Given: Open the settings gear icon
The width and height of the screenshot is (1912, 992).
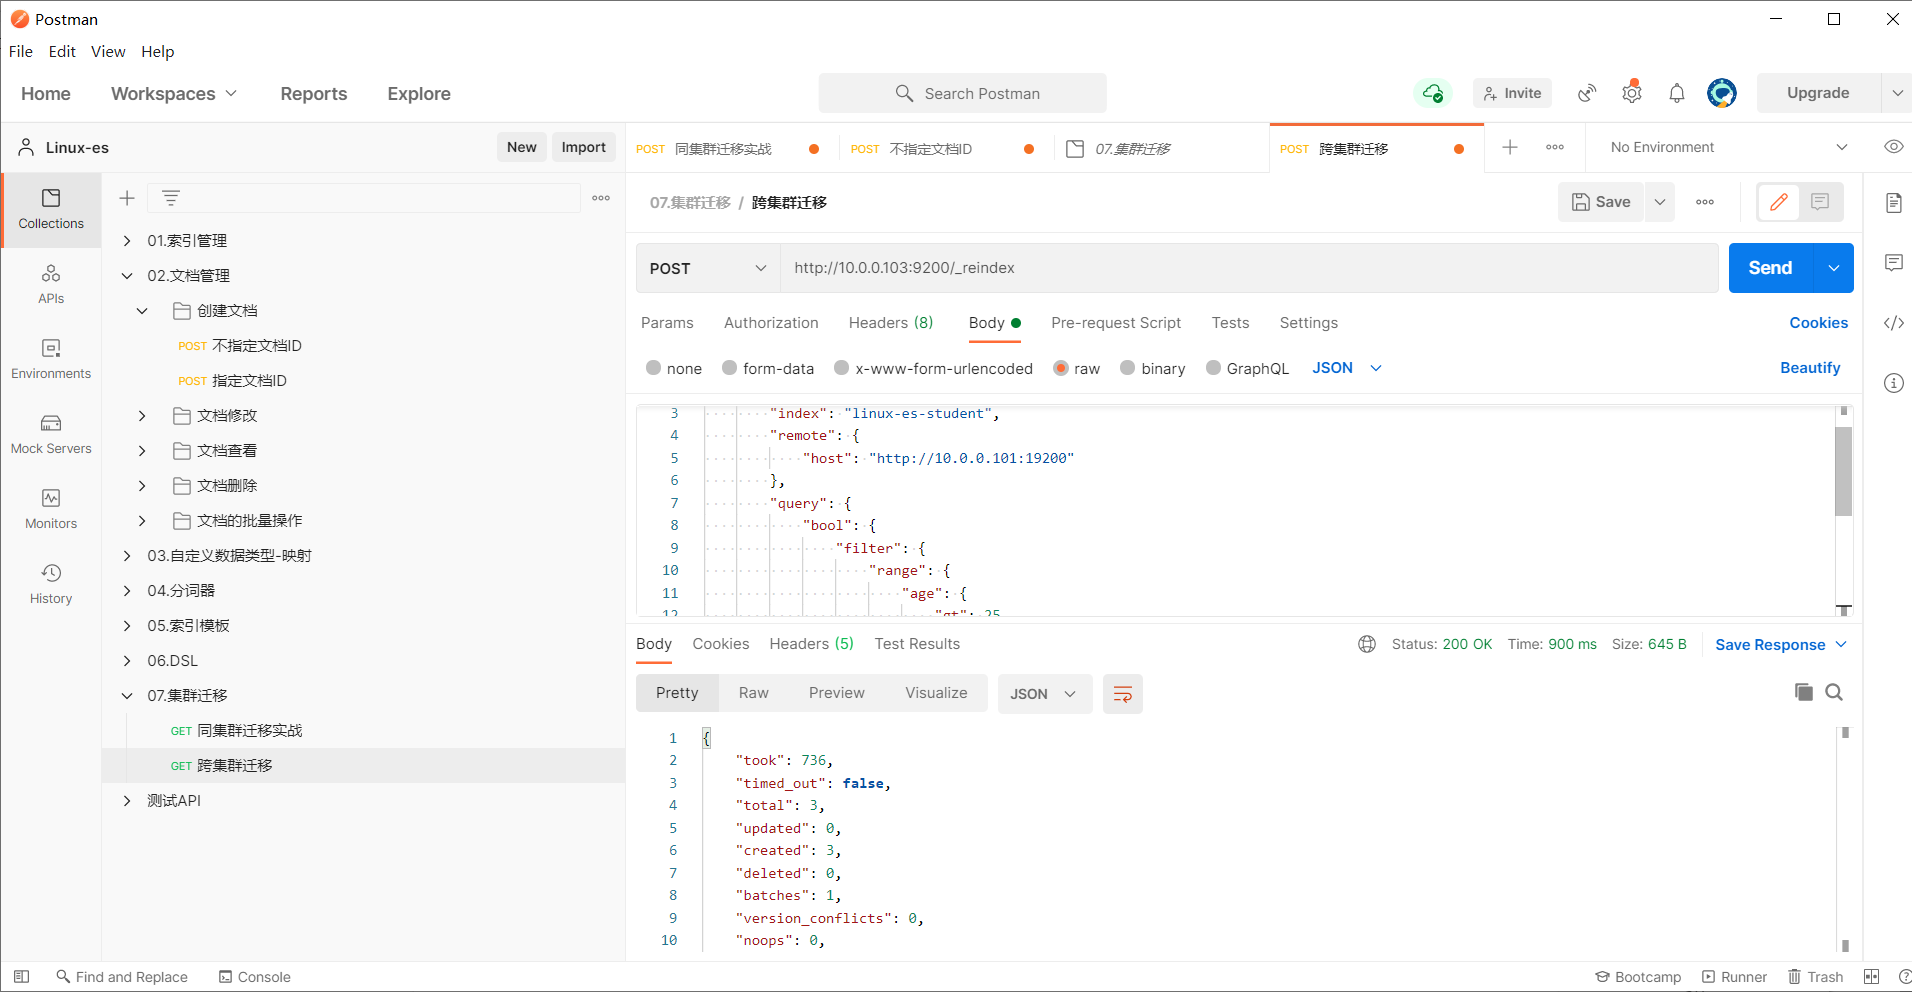Looking at the screenshot, I should [x=1632, y=93].
